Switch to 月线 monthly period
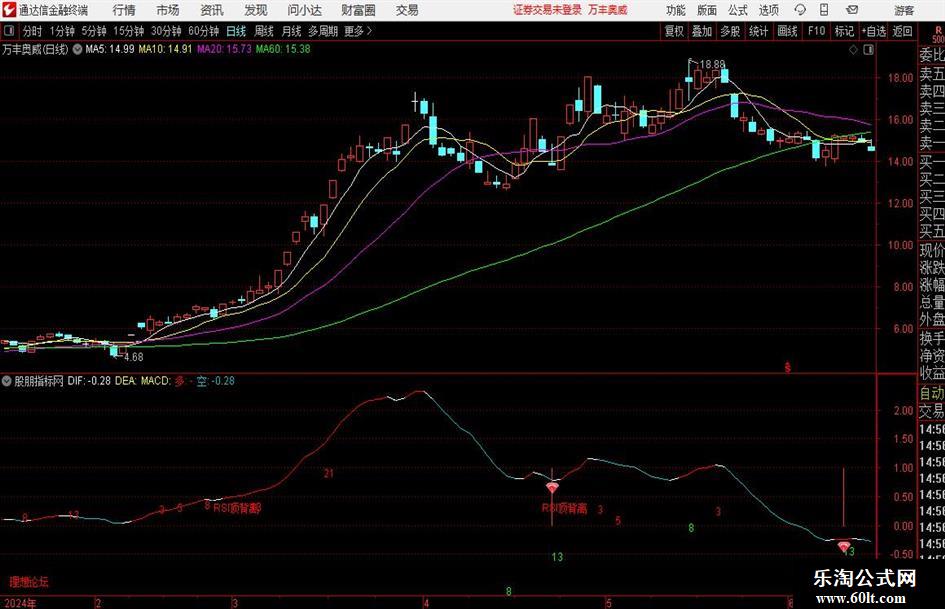Viewport: 945px width, 609px height. point(292,31)
